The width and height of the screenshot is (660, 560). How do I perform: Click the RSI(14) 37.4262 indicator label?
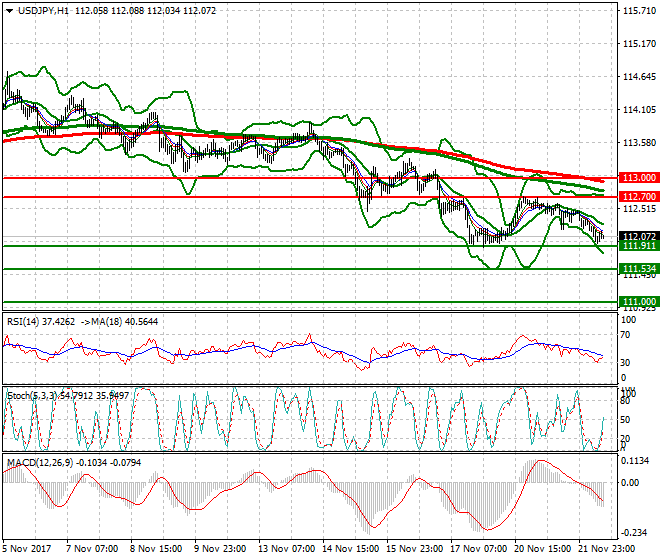point(41,322)
